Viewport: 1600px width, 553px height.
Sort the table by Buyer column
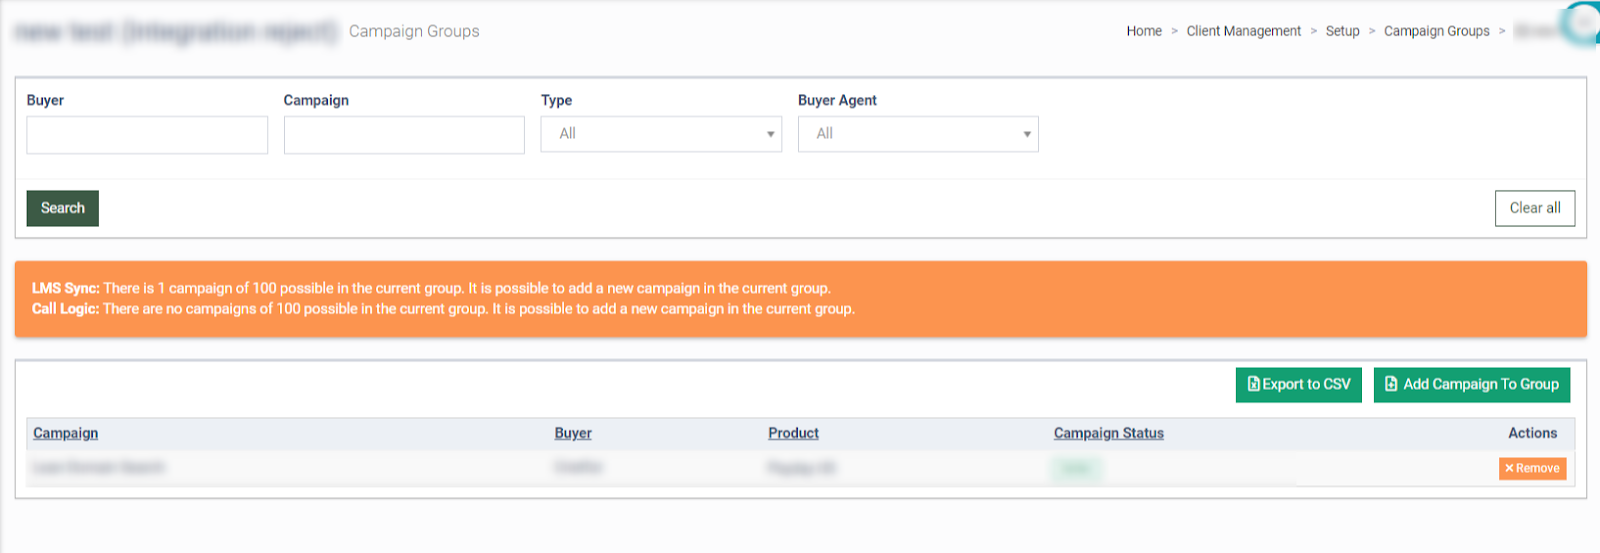pos(573,433)
